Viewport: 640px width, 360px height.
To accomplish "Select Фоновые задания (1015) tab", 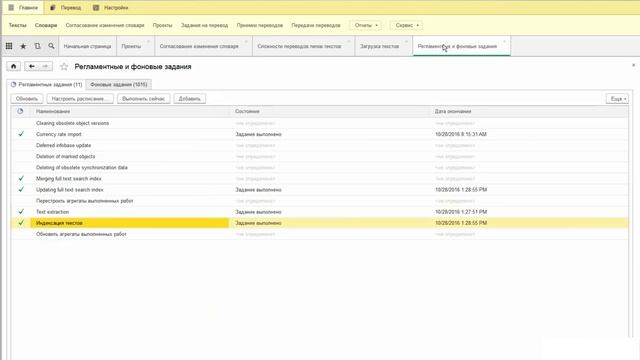I will tap(119, 84).
